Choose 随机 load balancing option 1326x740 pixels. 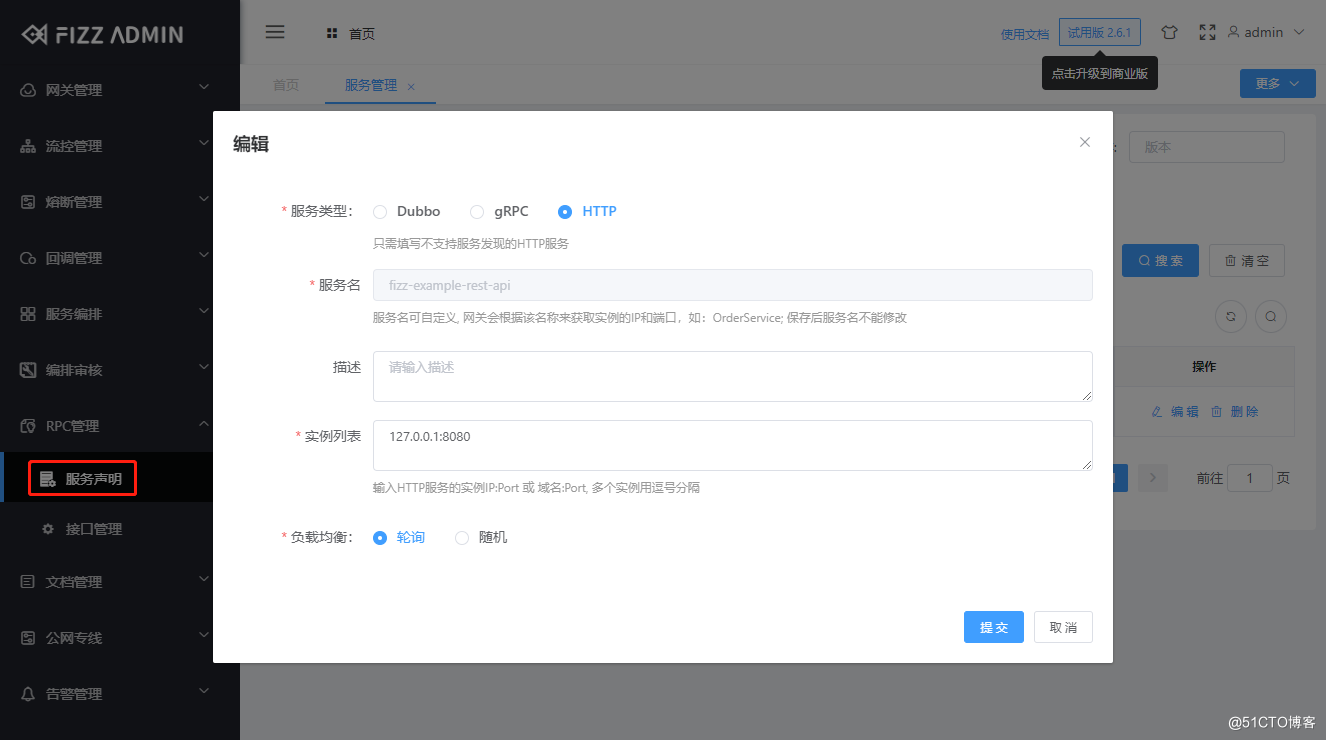coord(461,537)
